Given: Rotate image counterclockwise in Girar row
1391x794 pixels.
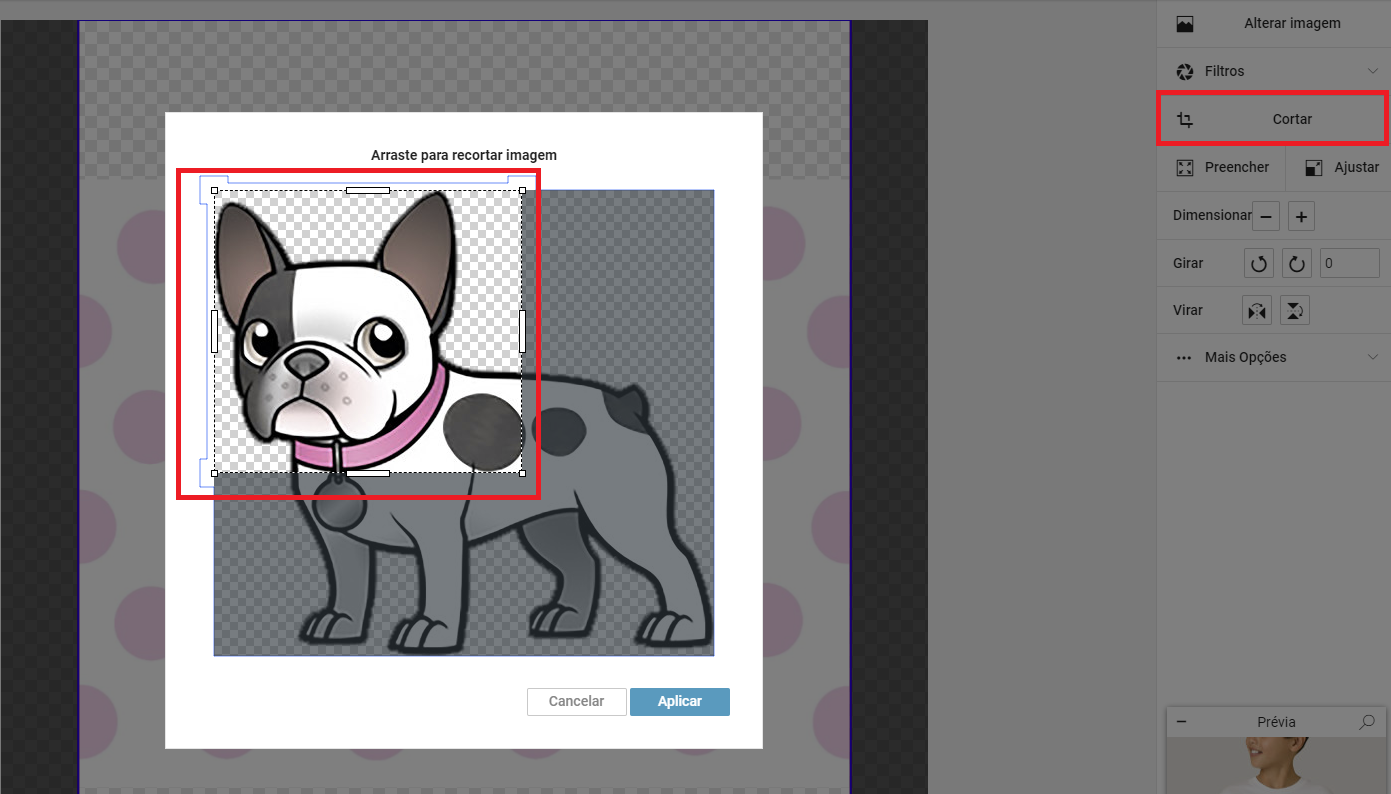Looking at the screenshot, I should (x=1258, y=264).
